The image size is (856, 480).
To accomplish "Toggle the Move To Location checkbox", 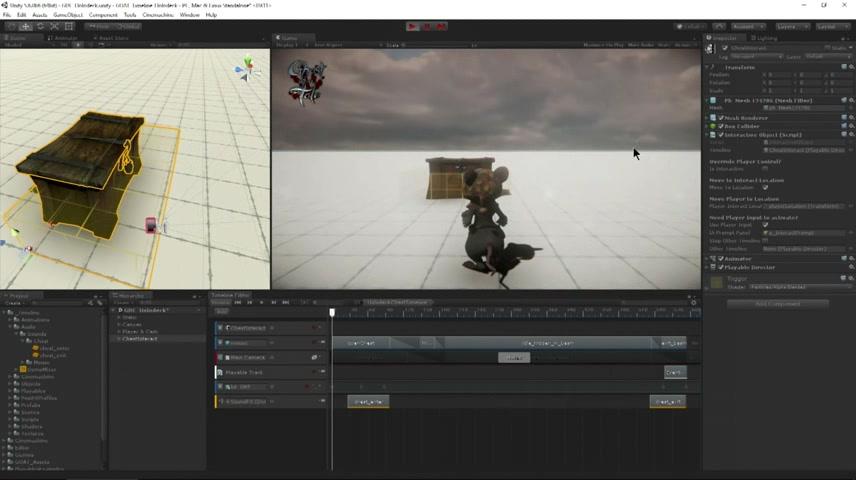I will 765,187.
